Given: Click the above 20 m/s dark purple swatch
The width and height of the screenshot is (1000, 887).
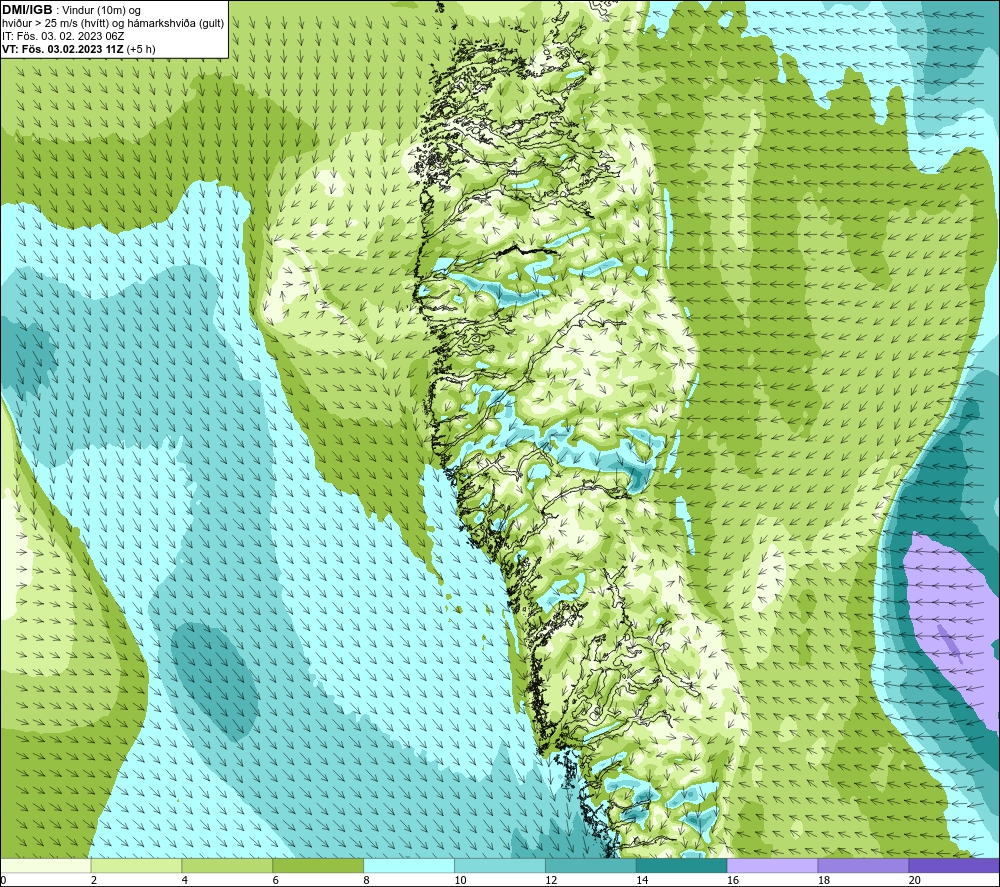Looking at the screenshot, I should coord(953,865).
